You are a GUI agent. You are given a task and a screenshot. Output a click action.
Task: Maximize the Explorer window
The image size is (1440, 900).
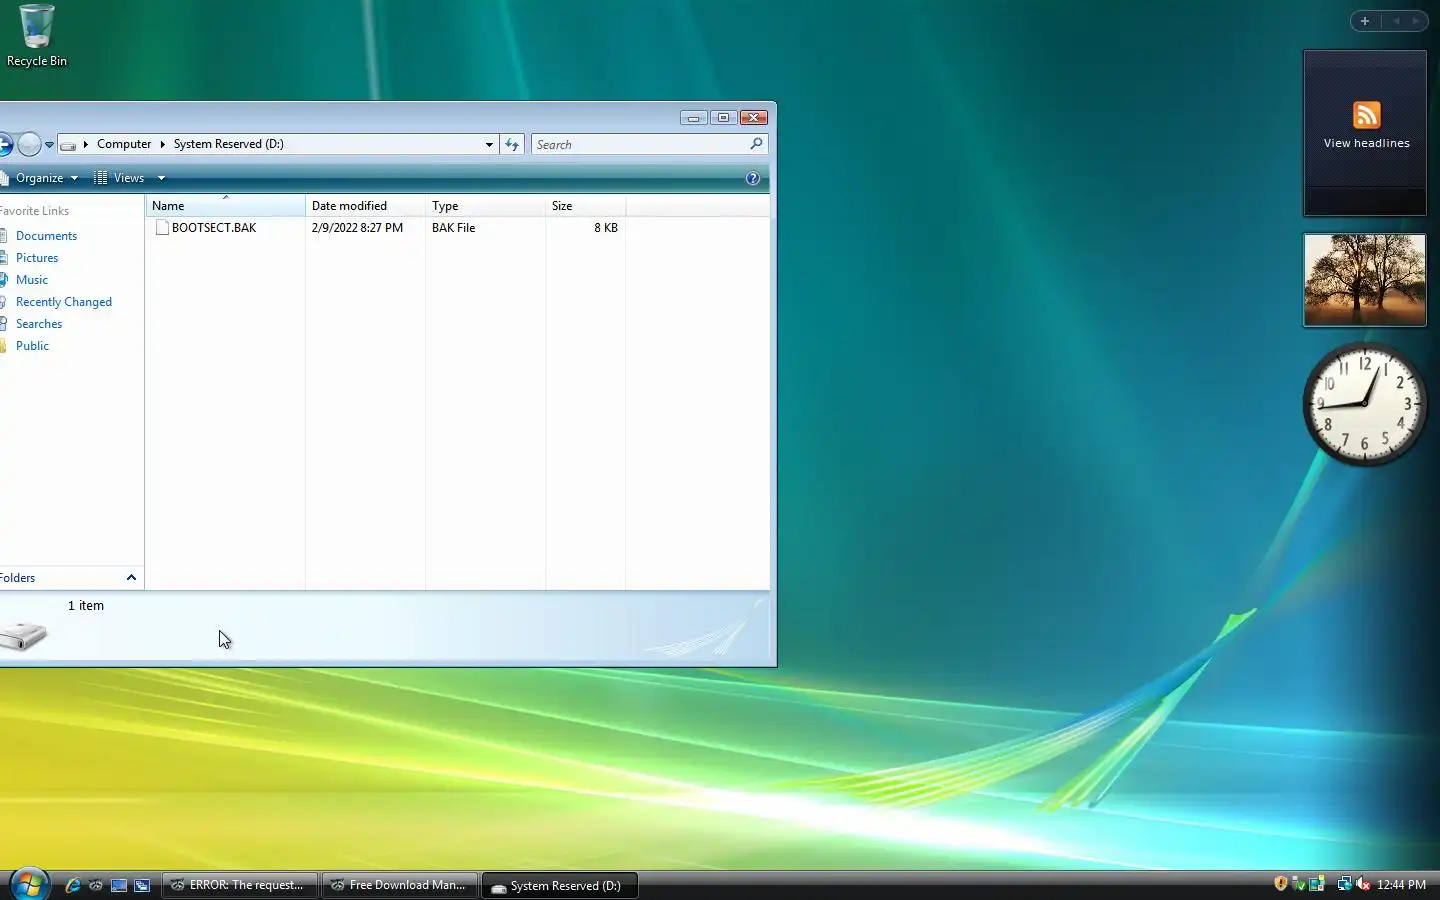(x=724, y=118)
